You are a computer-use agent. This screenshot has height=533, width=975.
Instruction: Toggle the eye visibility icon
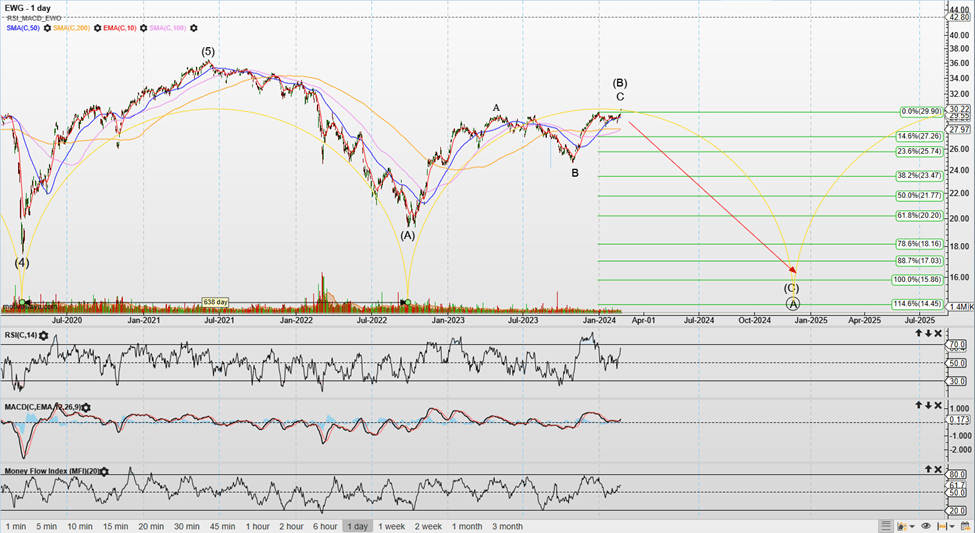926,526
